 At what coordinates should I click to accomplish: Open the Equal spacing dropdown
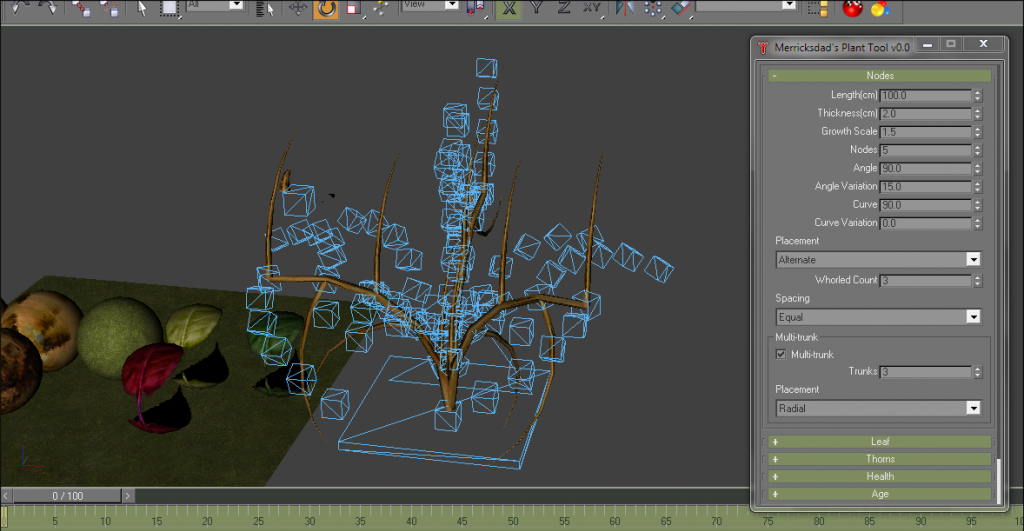tap(878, 317)
